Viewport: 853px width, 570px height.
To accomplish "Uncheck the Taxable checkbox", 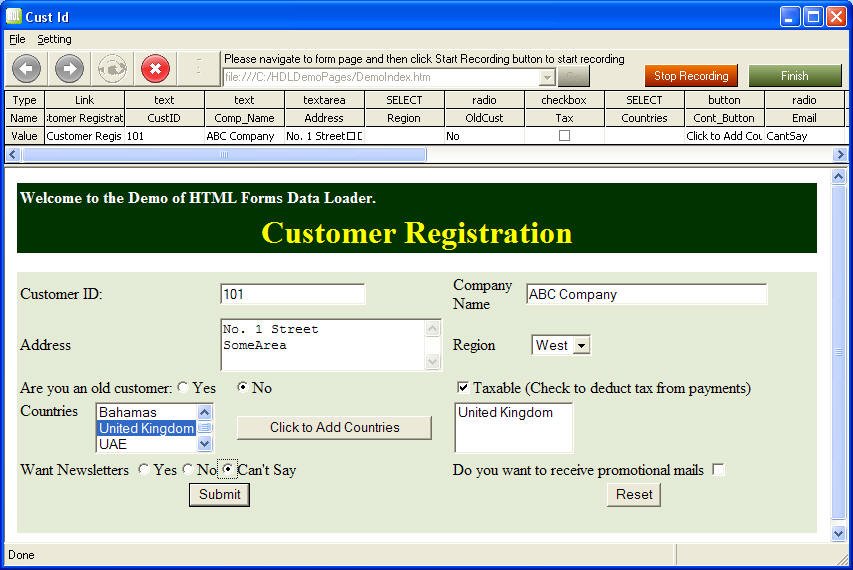I will 462,387.
